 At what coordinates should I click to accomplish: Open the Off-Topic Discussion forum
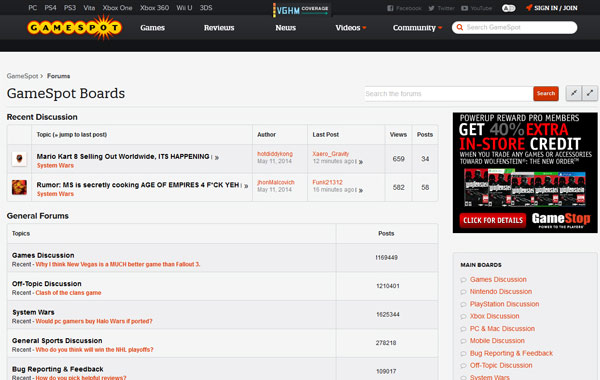click(47, 284)
